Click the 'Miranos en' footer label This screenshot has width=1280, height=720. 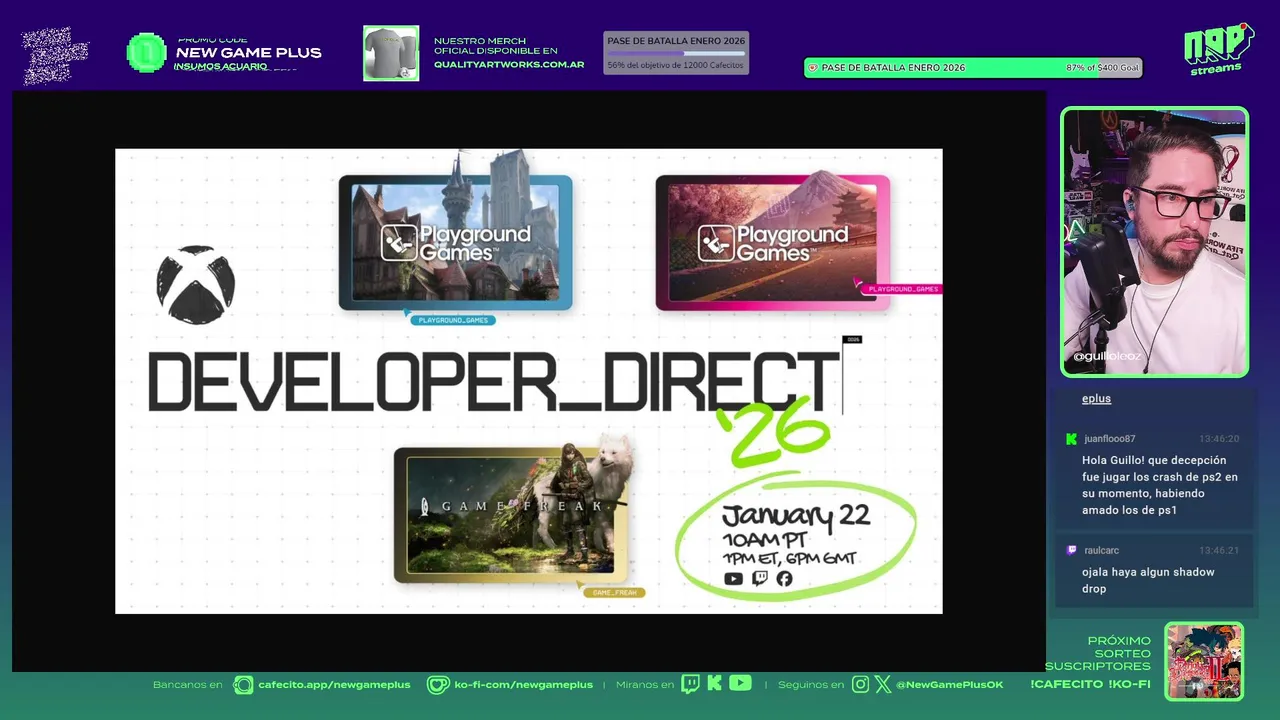[645, 685]
